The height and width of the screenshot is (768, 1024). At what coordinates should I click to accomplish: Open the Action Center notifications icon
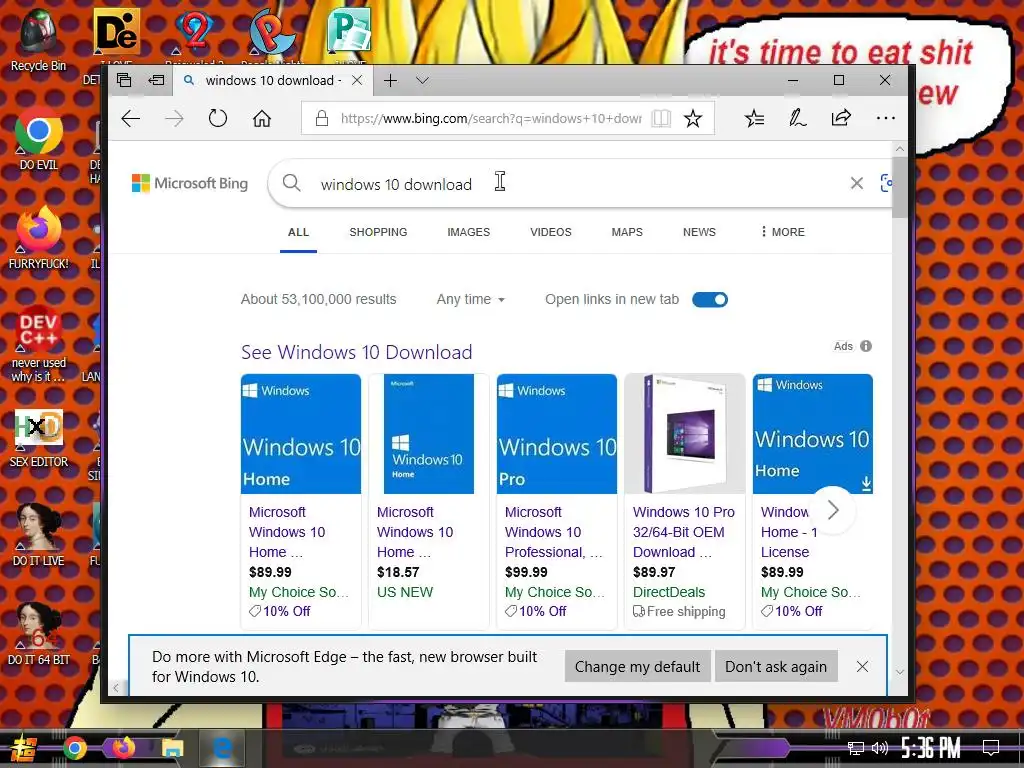(991, 748)
